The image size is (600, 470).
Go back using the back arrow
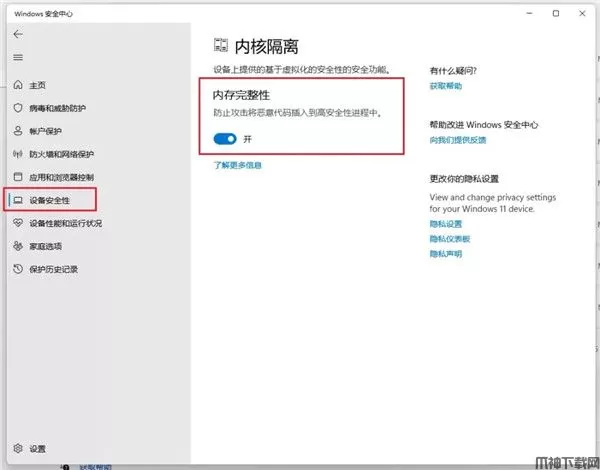click(18, 34)
